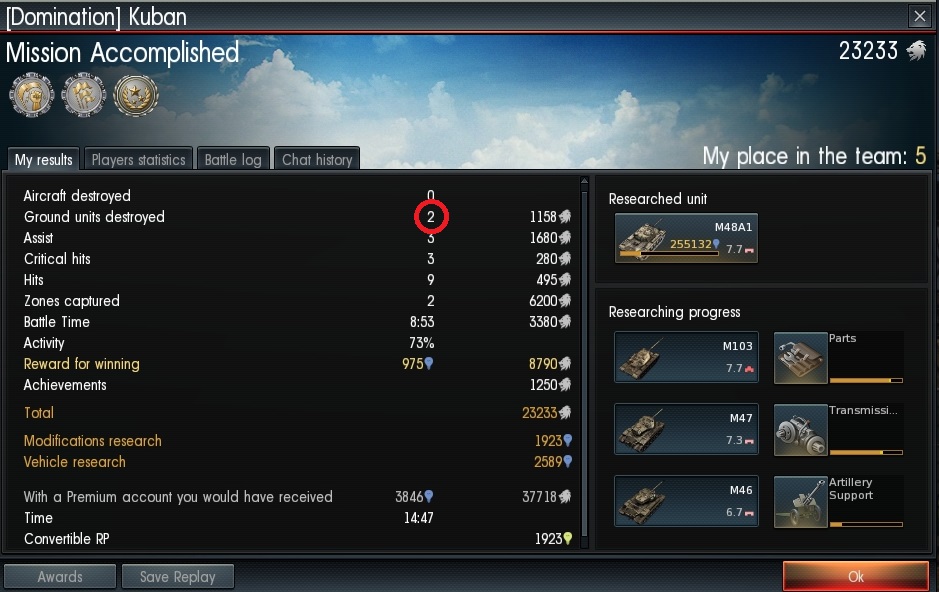
Task: Click the M47 tank research card
Action: click(x=686, y=429)
